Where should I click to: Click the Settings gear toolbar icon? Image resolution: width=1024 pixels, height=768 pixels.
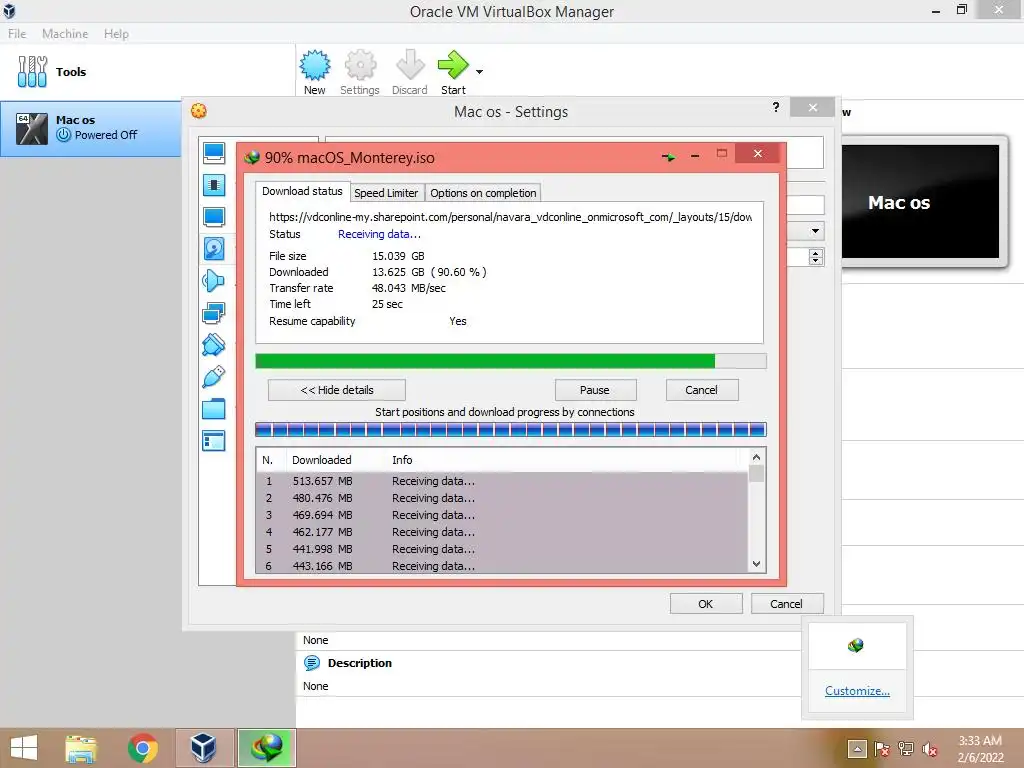pos(360,65)
